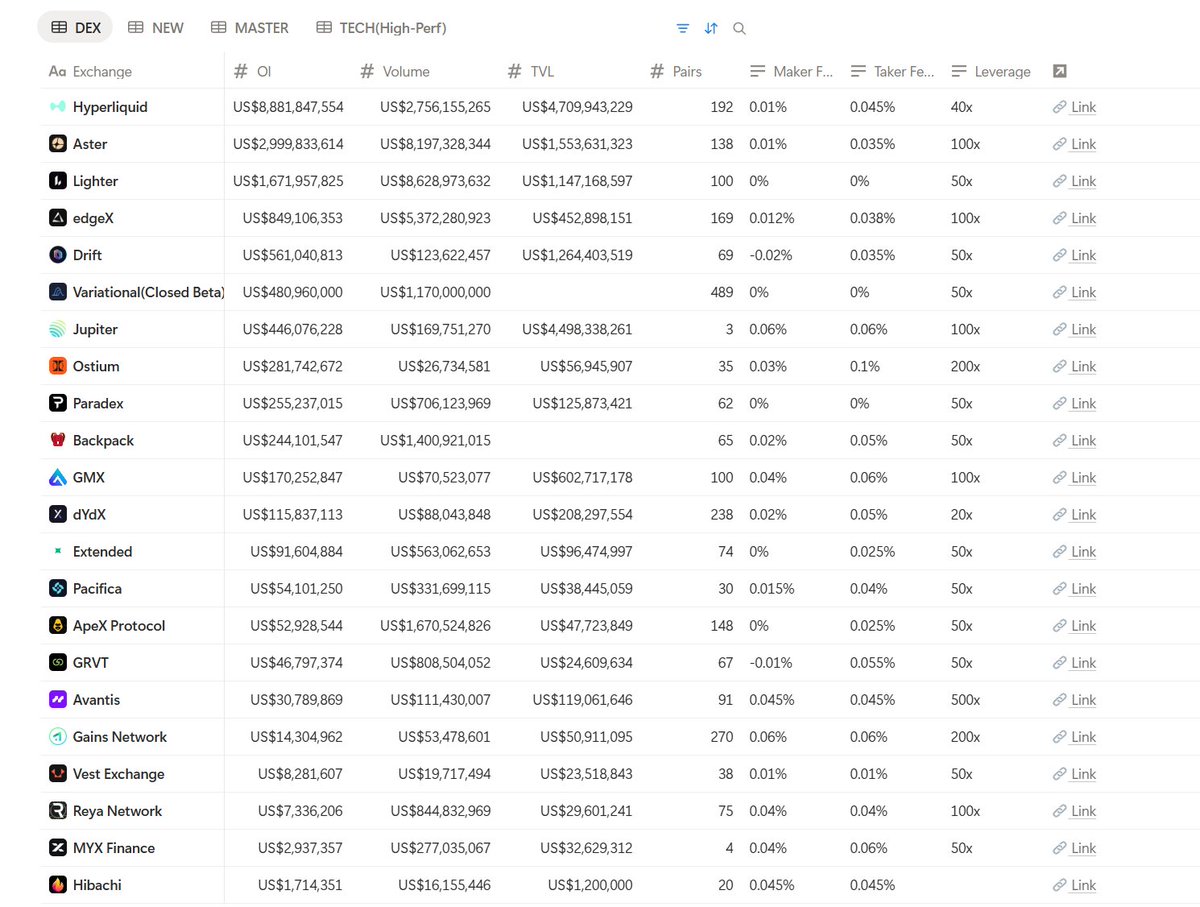The width and height of the screenshot is (1200, 907).
Task: Click the Jupiter logo icon
Action: pyautogui.click(x=58, y=329)
